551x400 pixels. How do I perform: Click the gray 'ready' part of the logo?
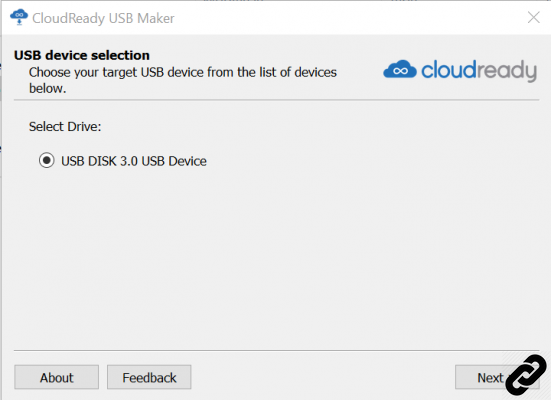[506, 70]
